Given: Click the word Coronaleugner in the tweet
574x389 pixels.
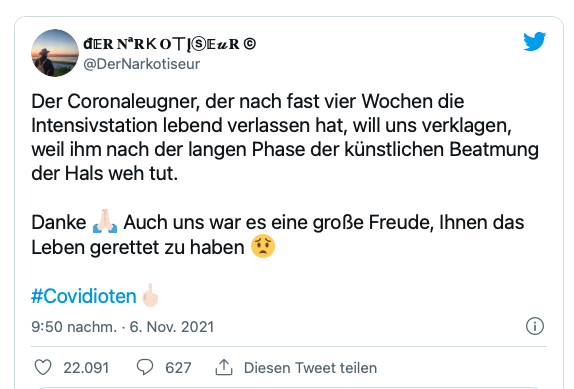Looking at the screenshot, I should point(133,101).
